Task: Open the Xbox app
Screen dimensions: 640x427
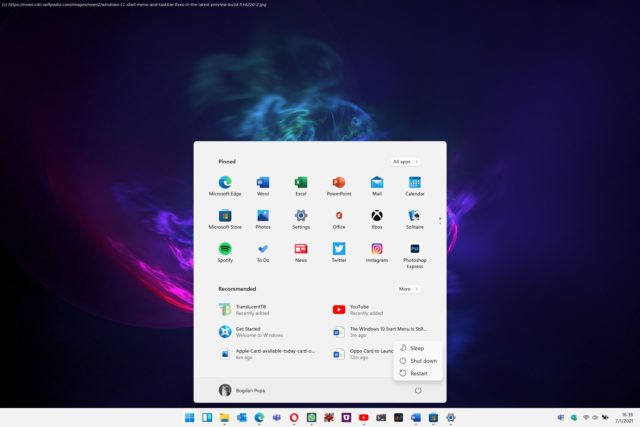Action: click(x=377, y=219)
